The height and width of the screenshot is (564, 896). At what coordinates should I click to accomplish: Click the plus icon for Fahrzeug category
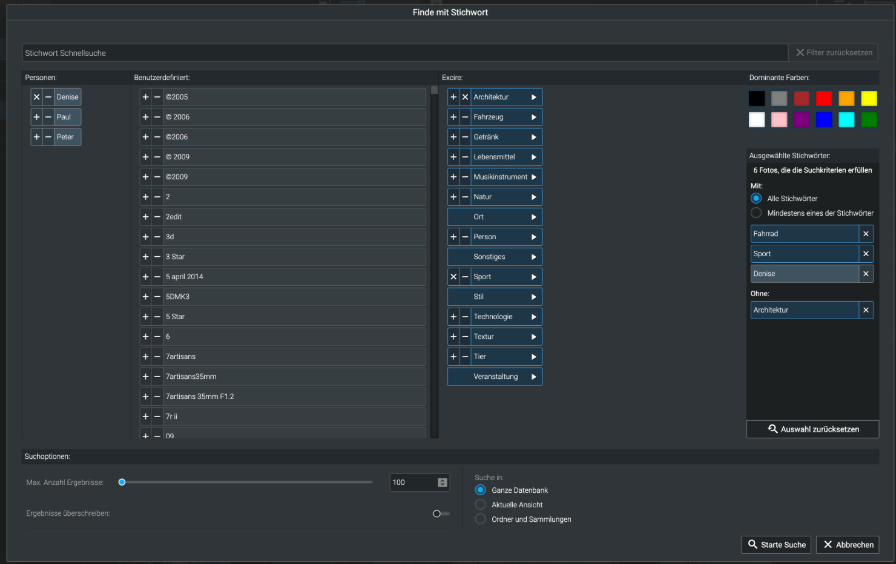coord(453,117)
